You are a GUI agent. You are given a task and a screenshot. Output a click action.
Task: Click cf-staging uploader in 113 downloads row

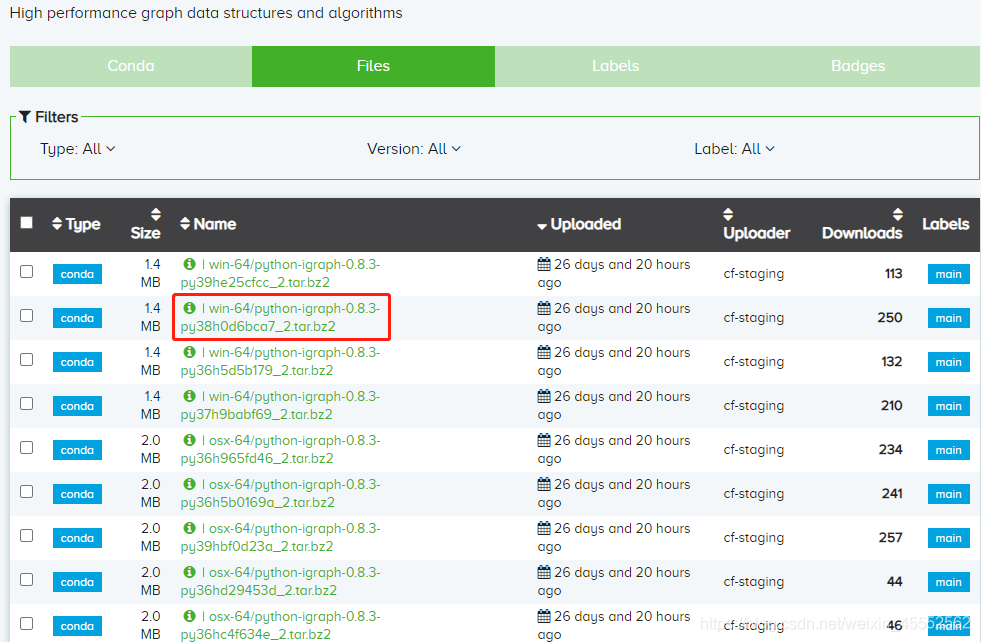pyautogui.click(x=753, y=273)
